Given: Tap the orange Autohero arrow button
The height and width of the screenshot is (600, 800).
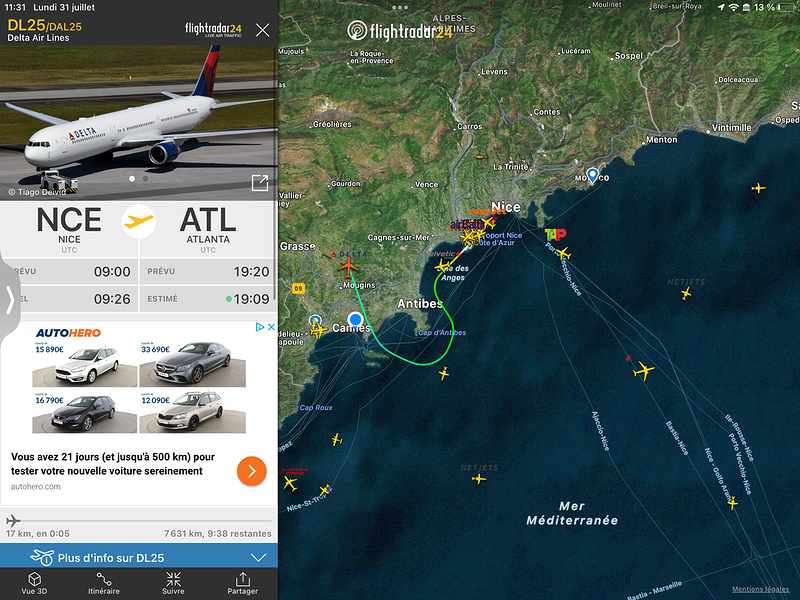Looking at the screenshot, I should (x=252, y=471).
